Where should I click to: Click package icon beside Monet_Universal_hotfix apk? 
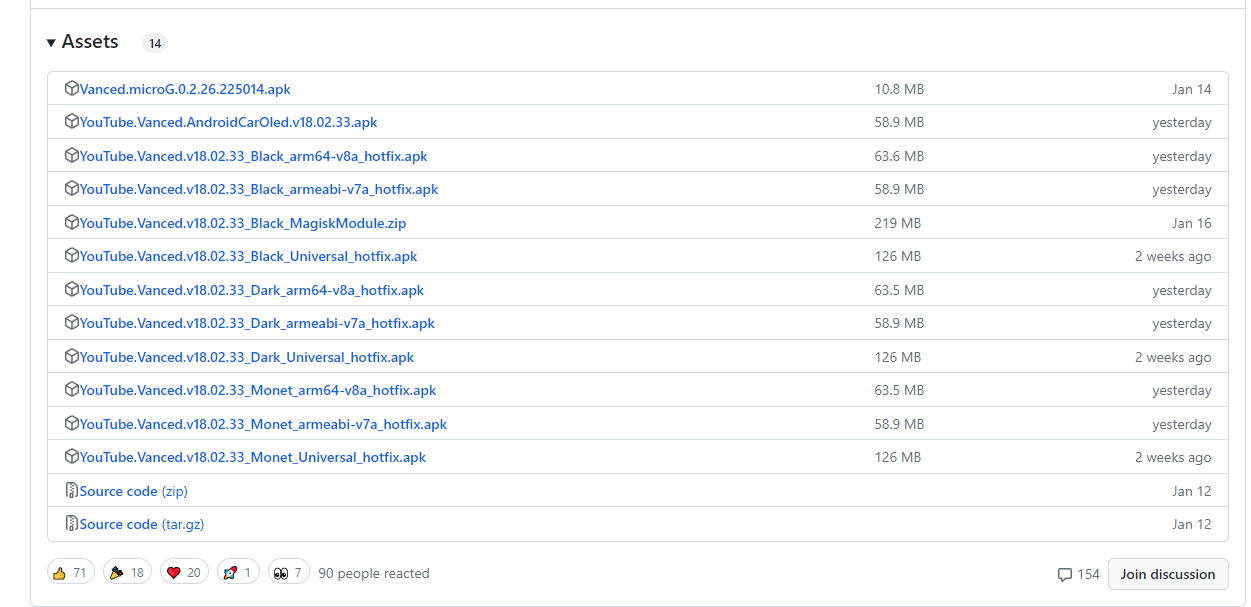tap(72, 457)
